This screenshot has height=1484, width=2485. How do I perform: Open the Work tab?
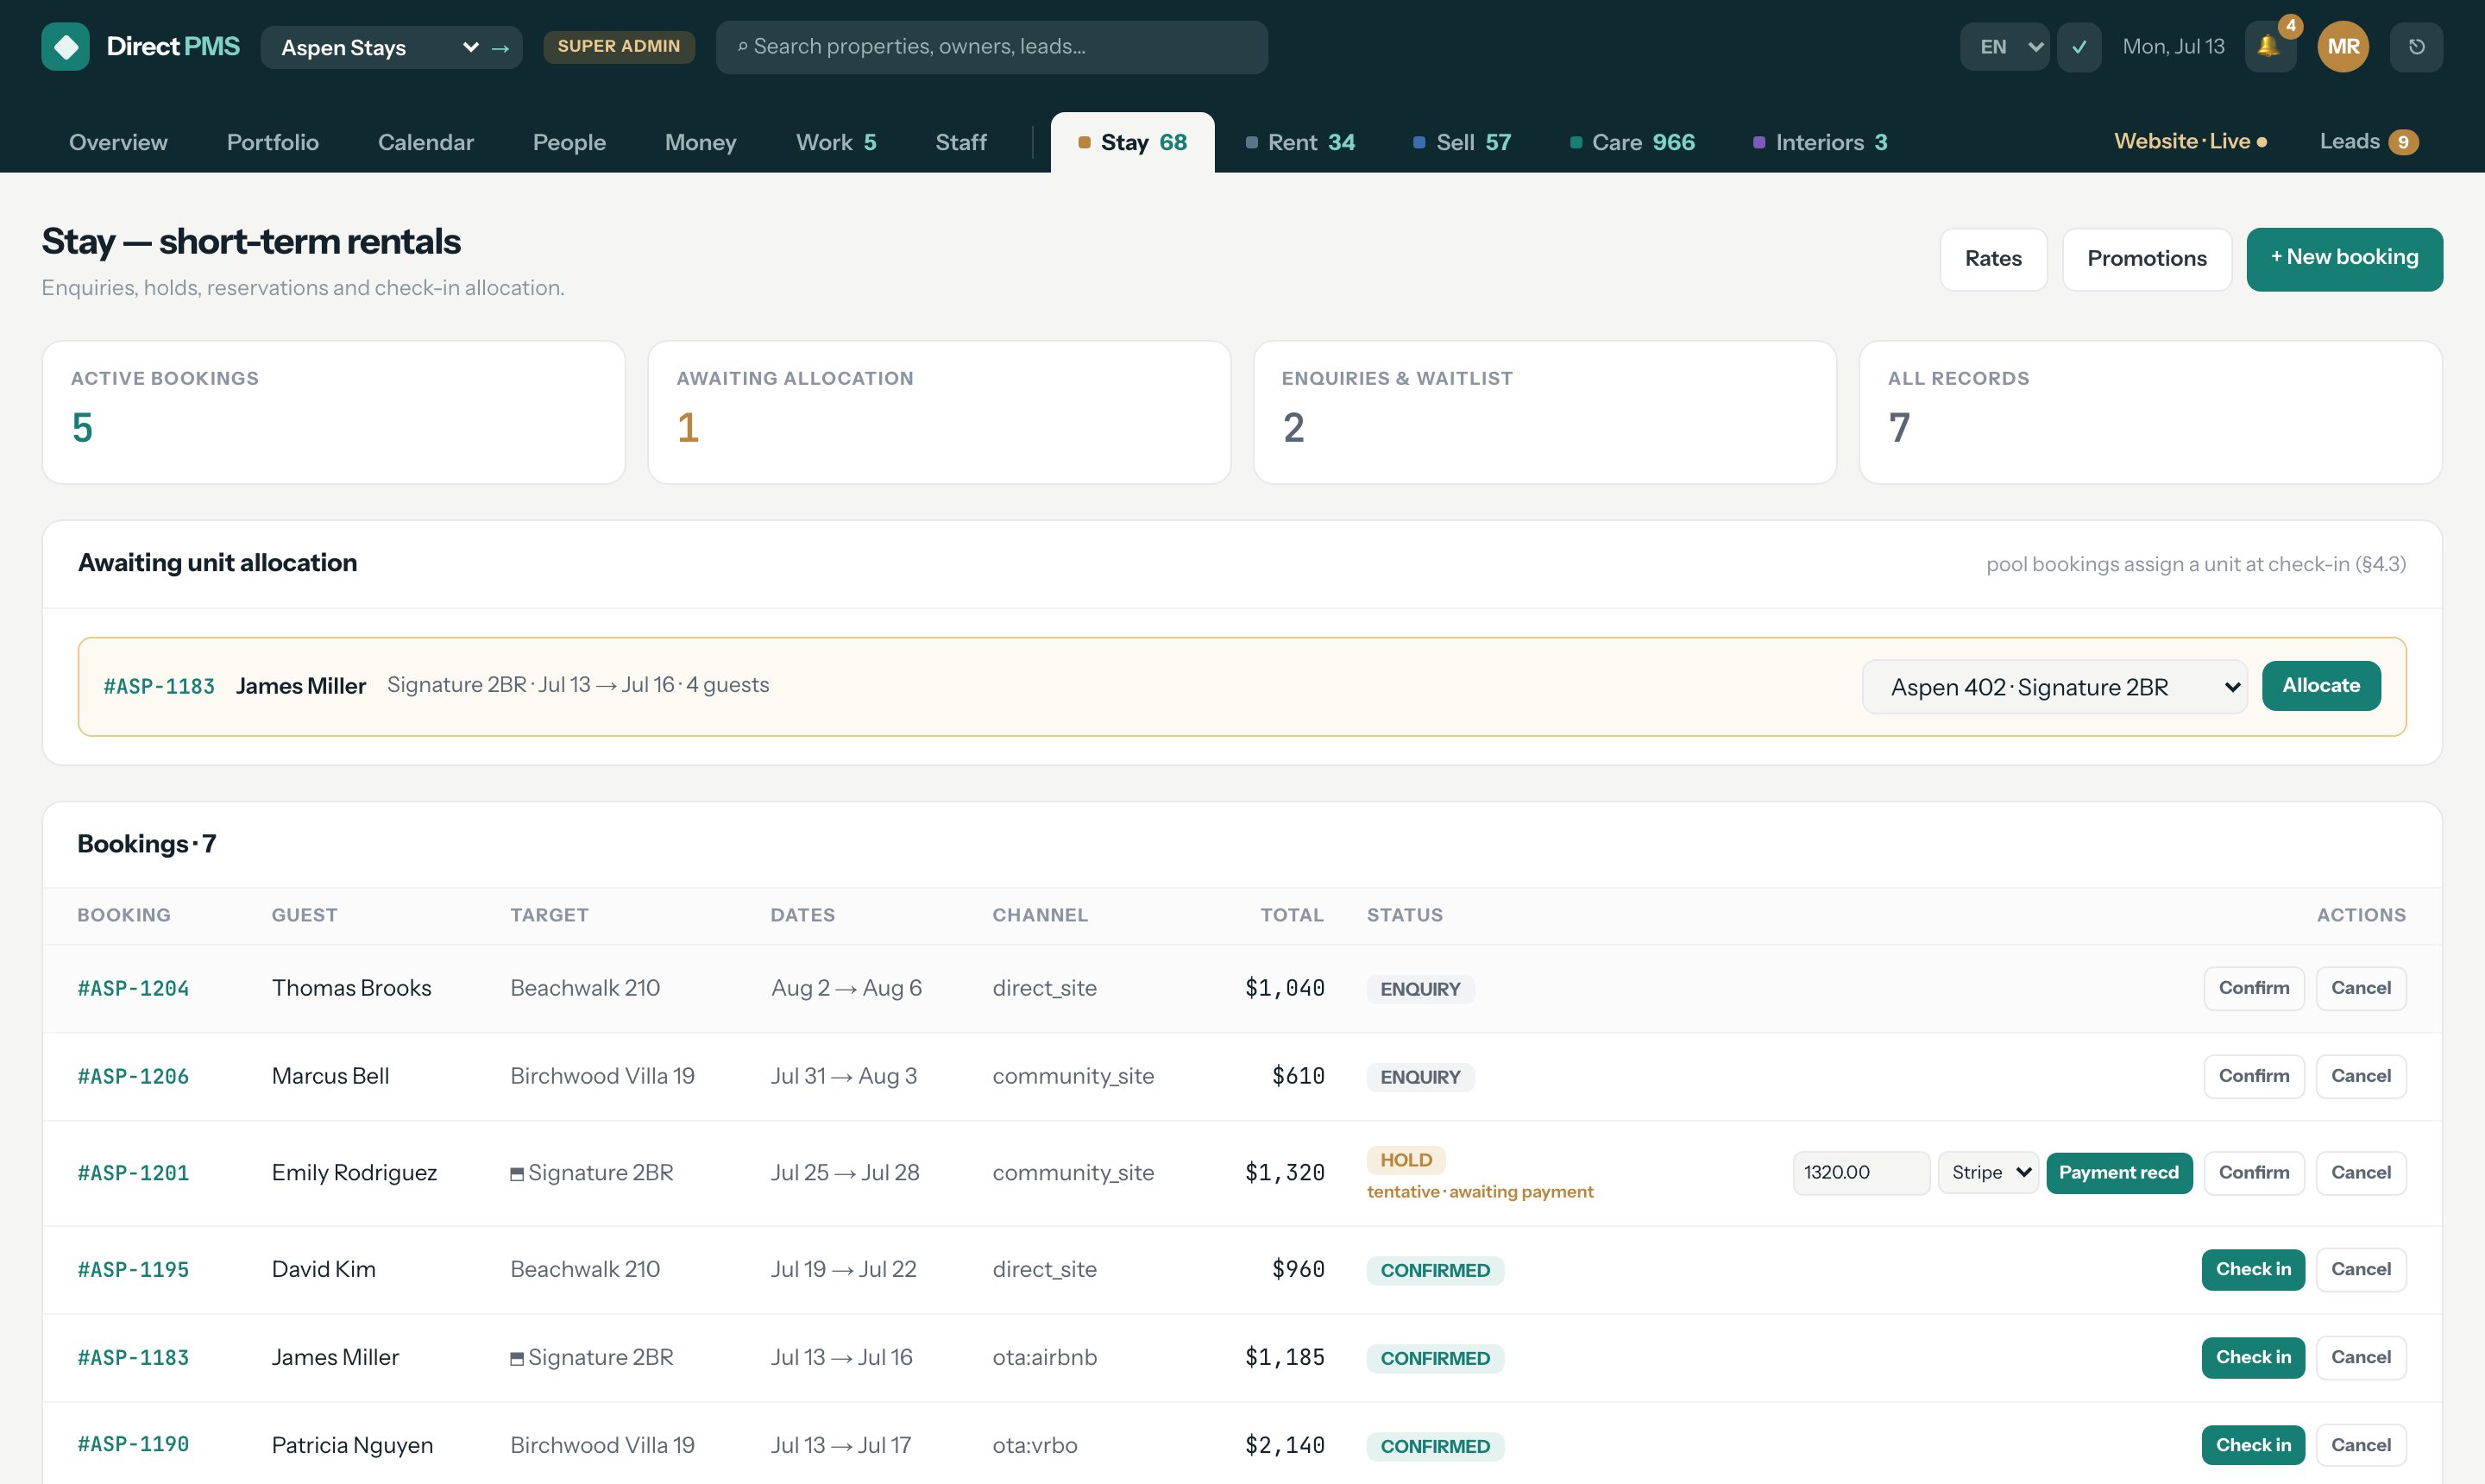point(836,142)
